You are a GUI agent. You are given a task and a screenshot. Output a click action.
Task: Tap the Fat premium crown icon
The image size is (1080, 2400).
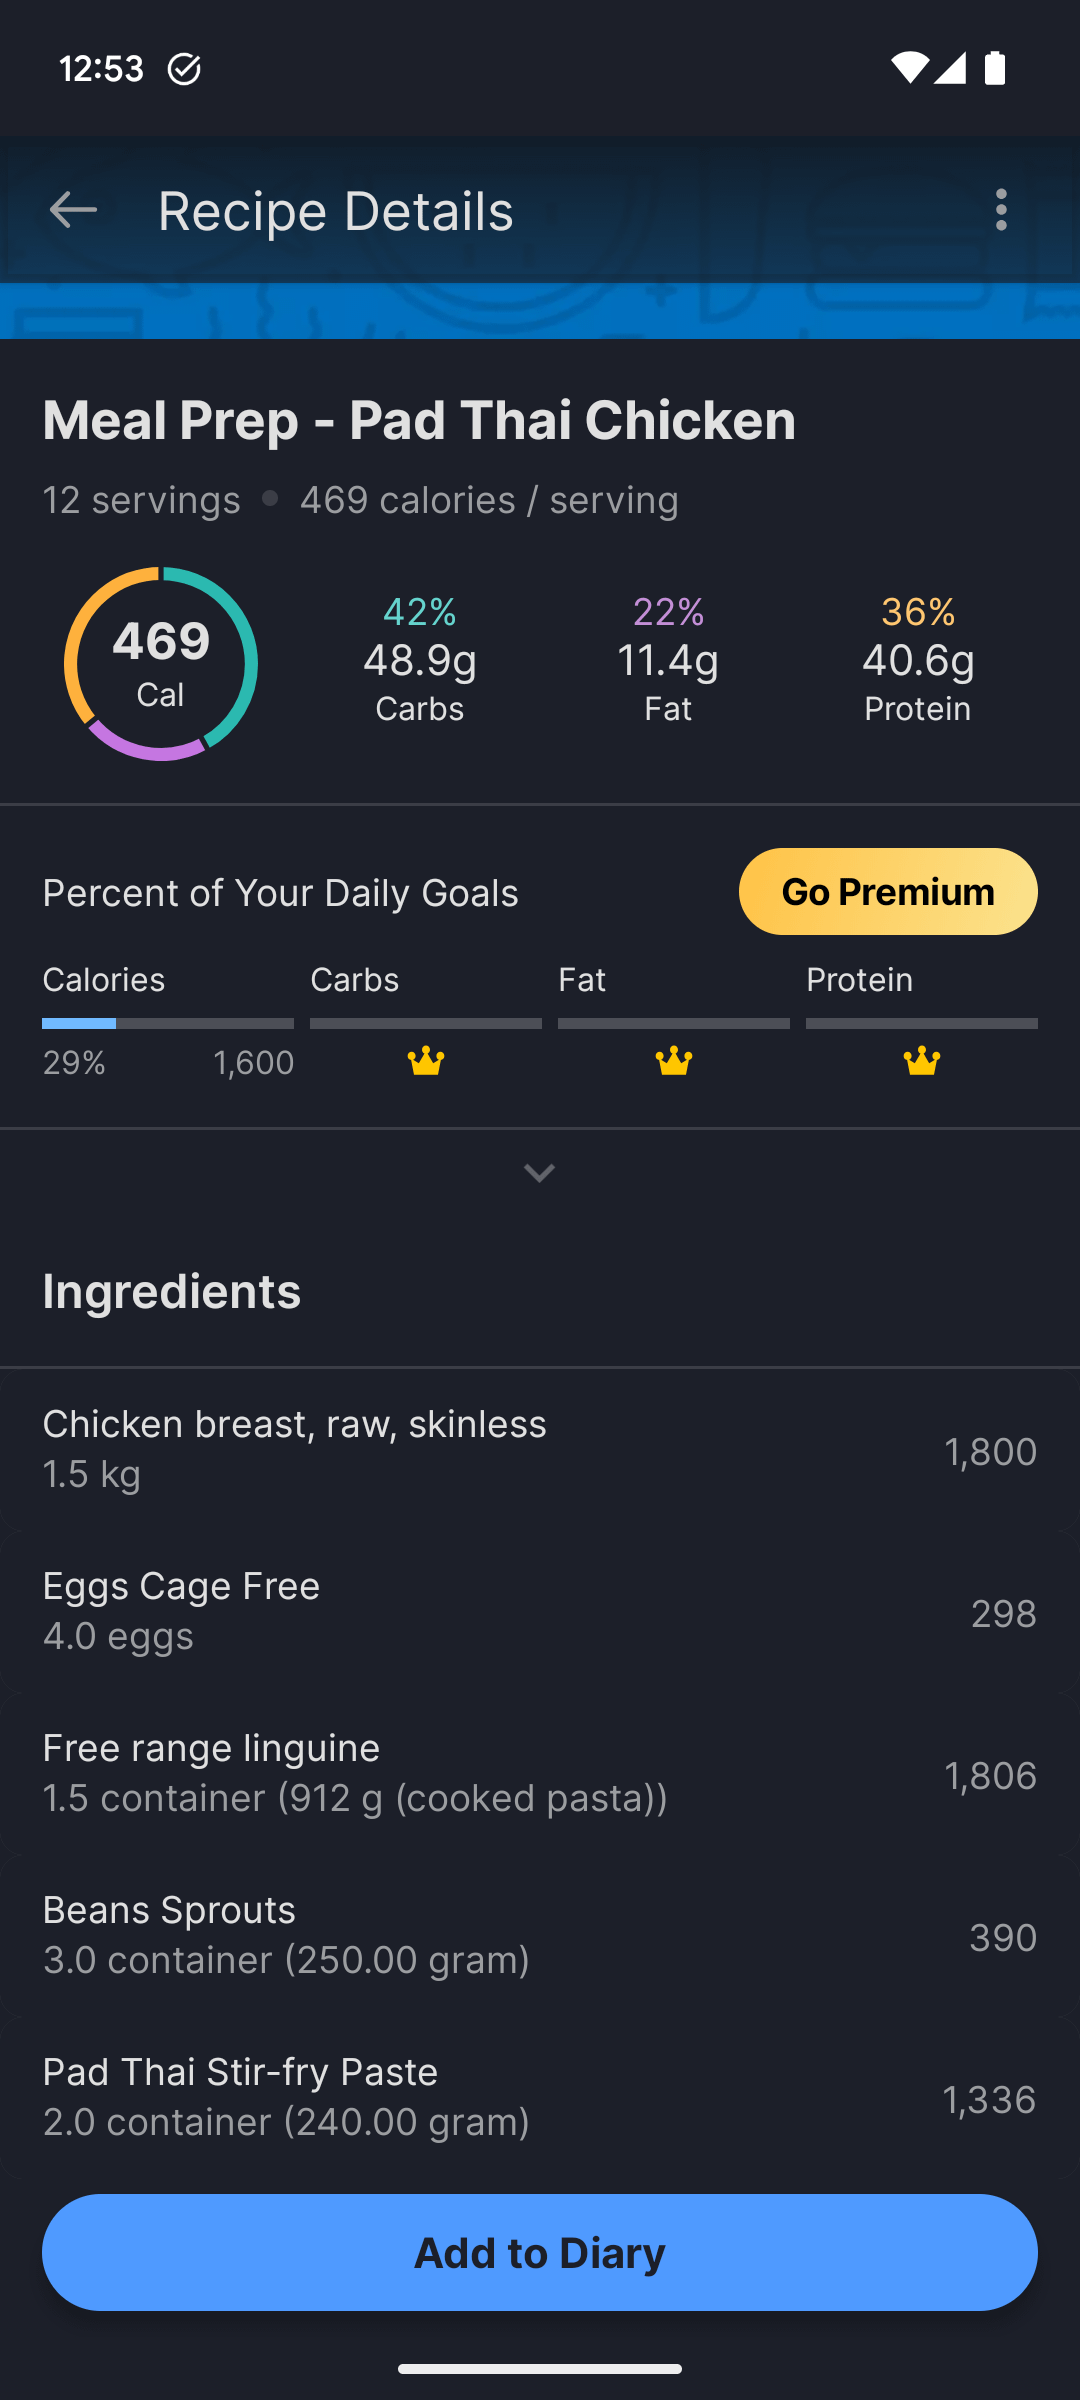(674, 1061)
